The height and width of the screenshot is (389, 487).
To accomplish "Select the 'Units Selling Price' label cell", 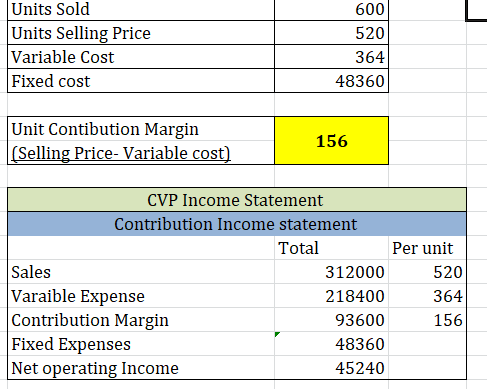I will coord(141,33).
